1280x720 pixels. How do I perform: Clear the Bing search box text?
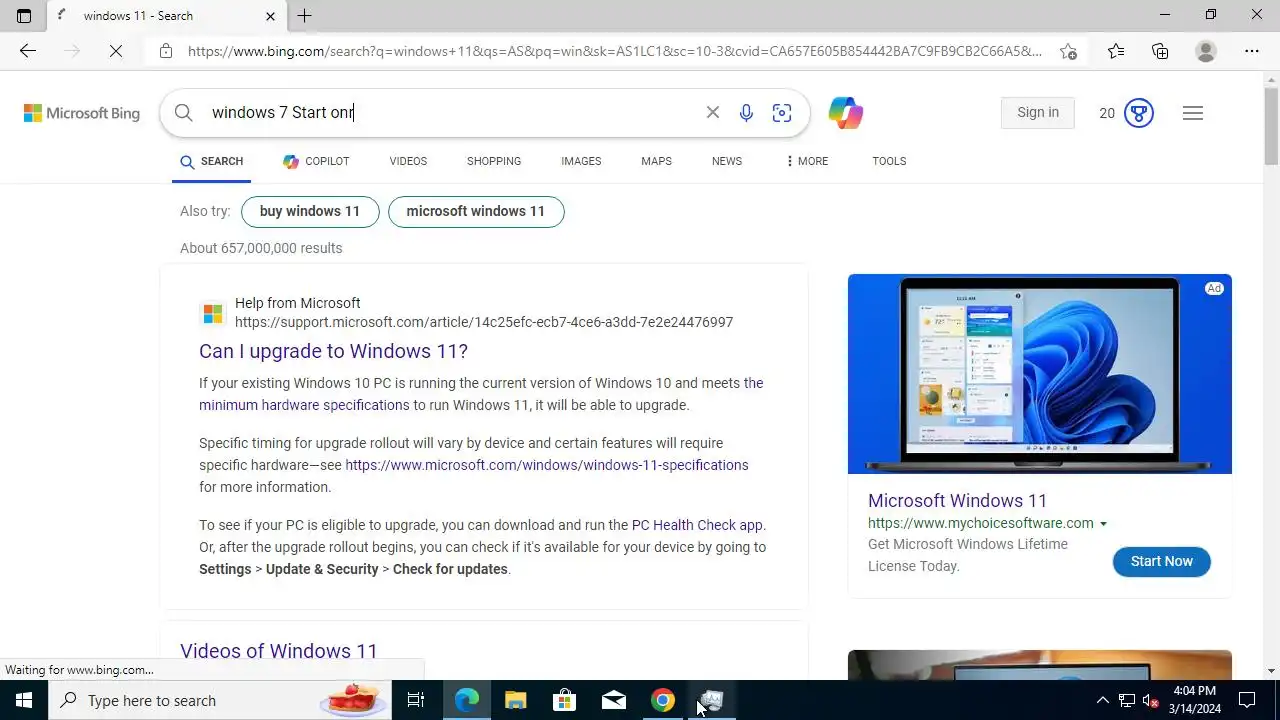(713, 113)
